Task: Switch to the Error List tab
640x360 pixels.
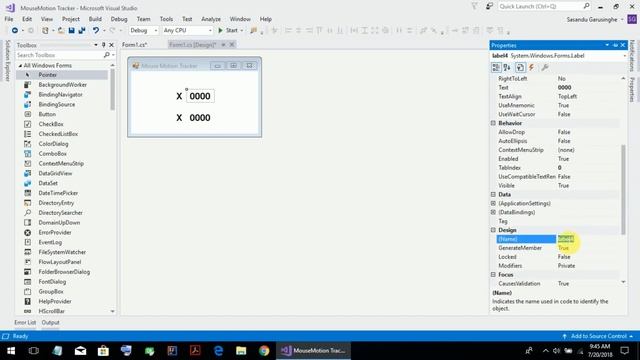Action: click(x=25, y=322)
